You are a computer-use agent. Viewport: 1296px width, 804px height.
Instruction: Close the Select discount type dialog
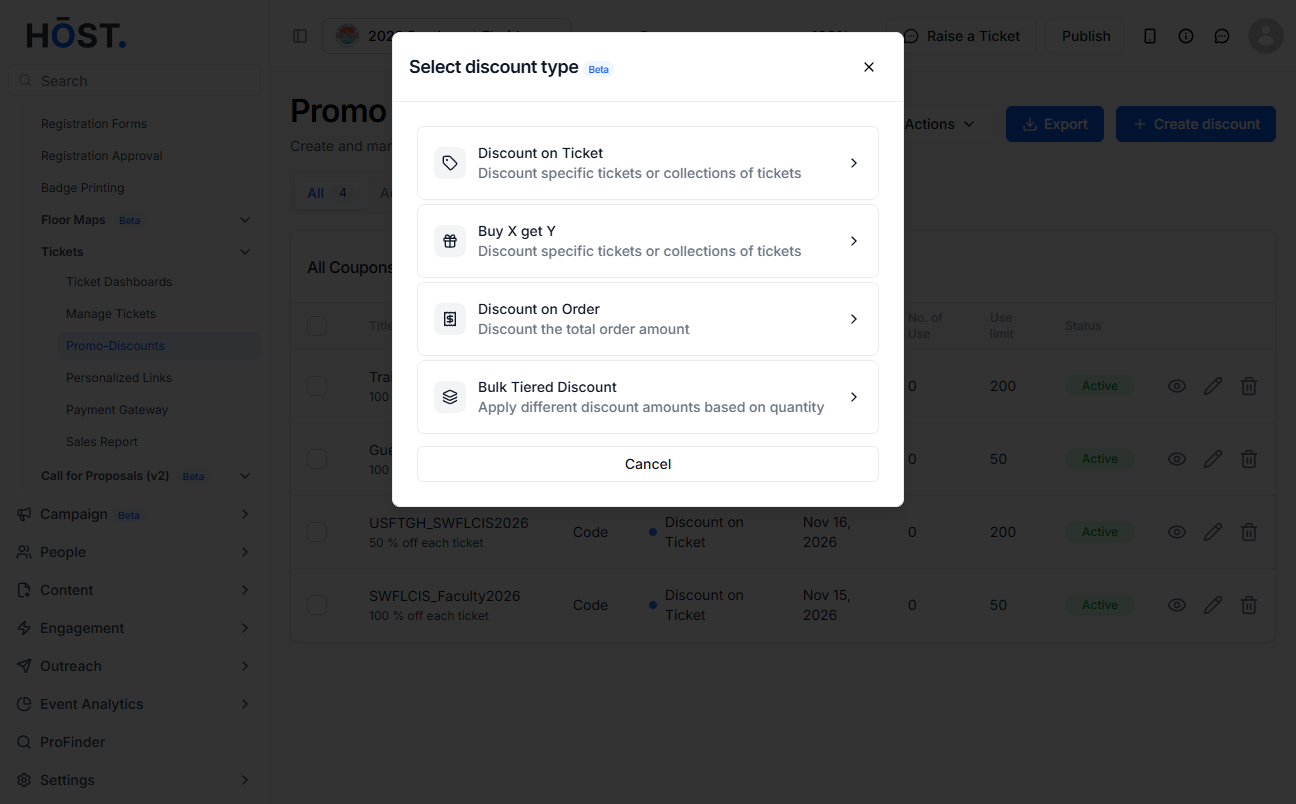(868, 67)
